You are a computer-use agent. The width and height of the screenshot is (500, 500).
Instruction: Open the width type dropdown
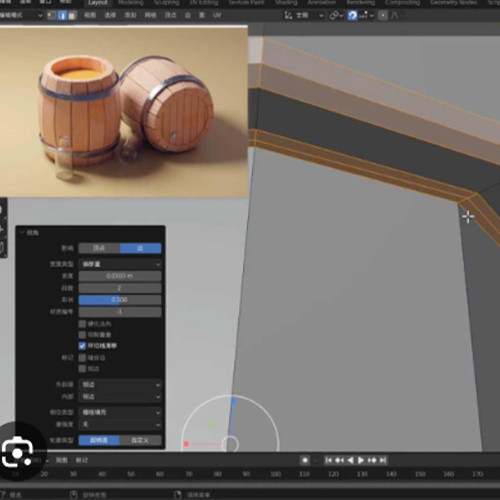point(120,264)
